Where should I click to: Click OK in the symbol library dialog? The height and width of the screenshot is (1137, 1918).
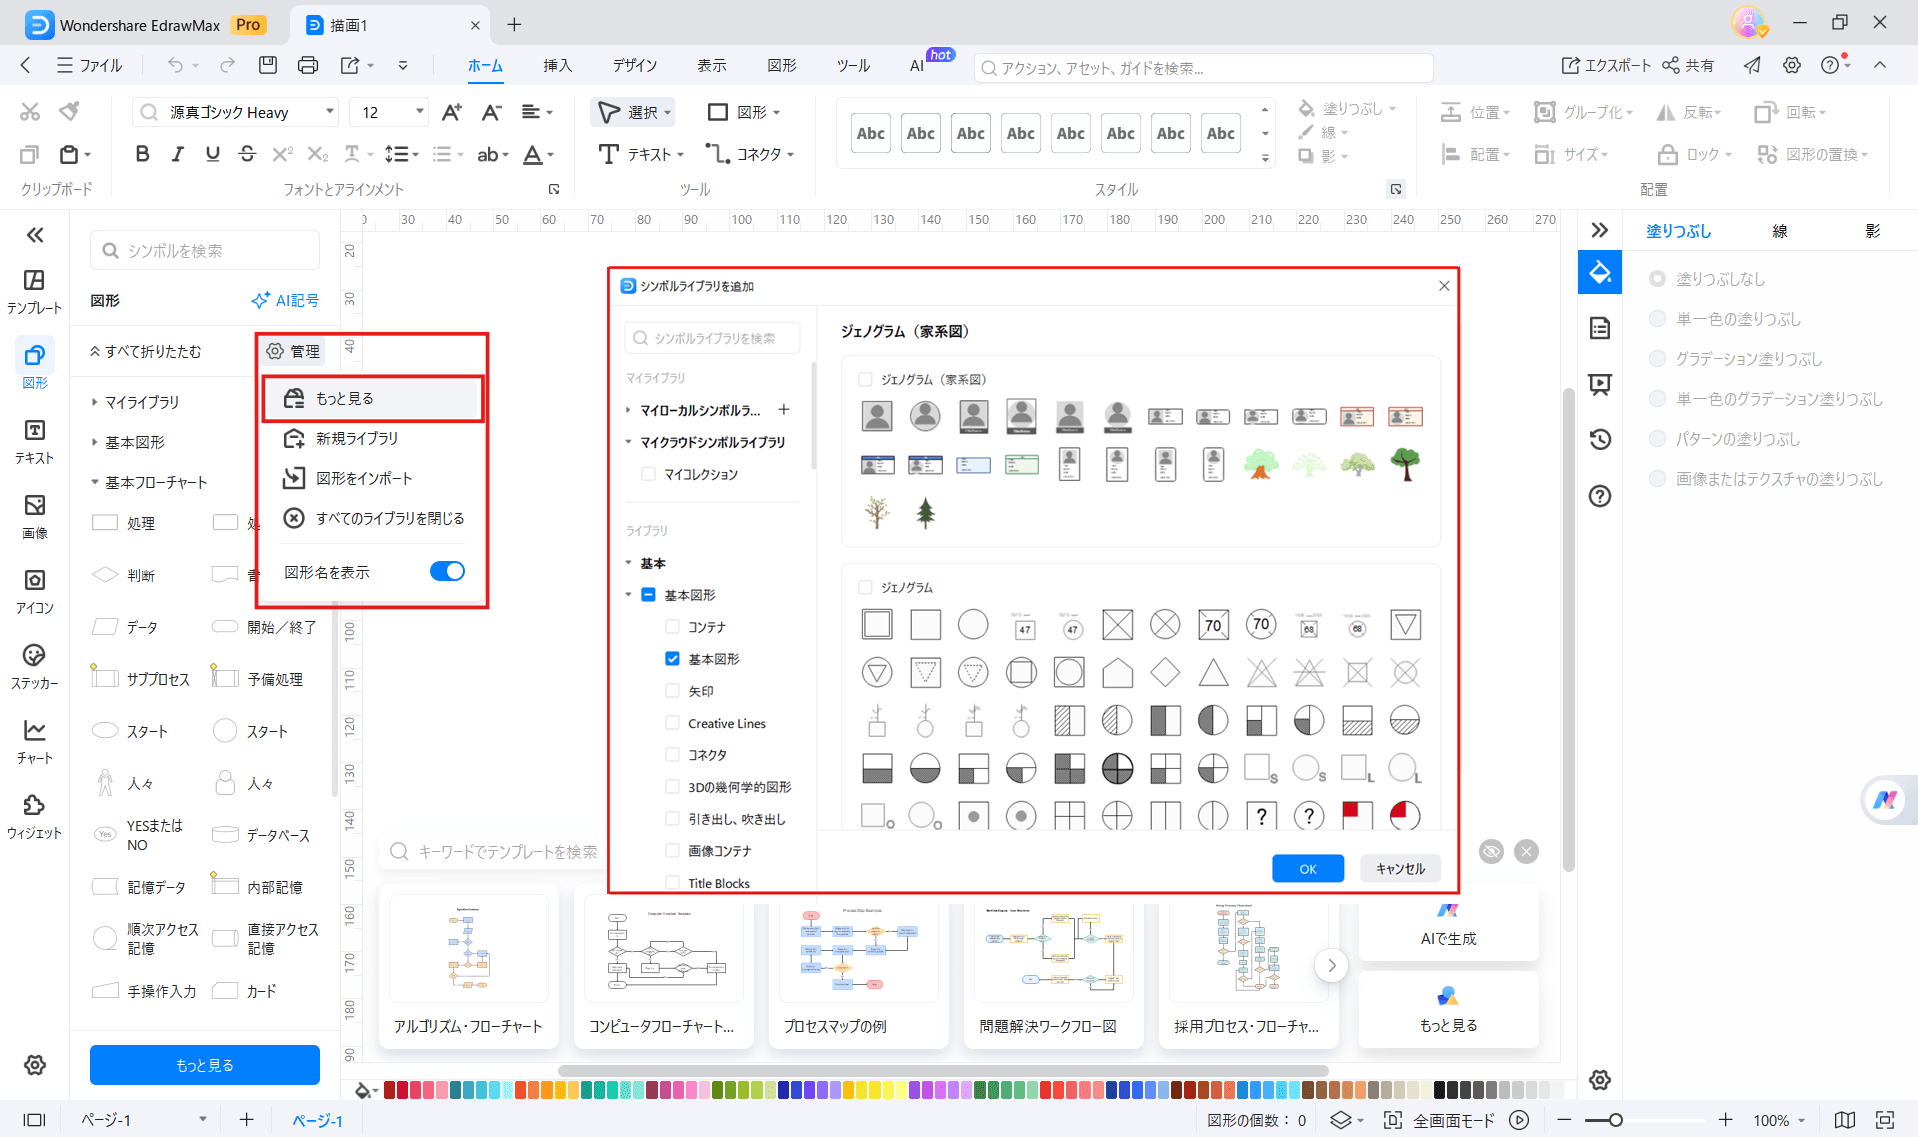(x=1308, y=868)
